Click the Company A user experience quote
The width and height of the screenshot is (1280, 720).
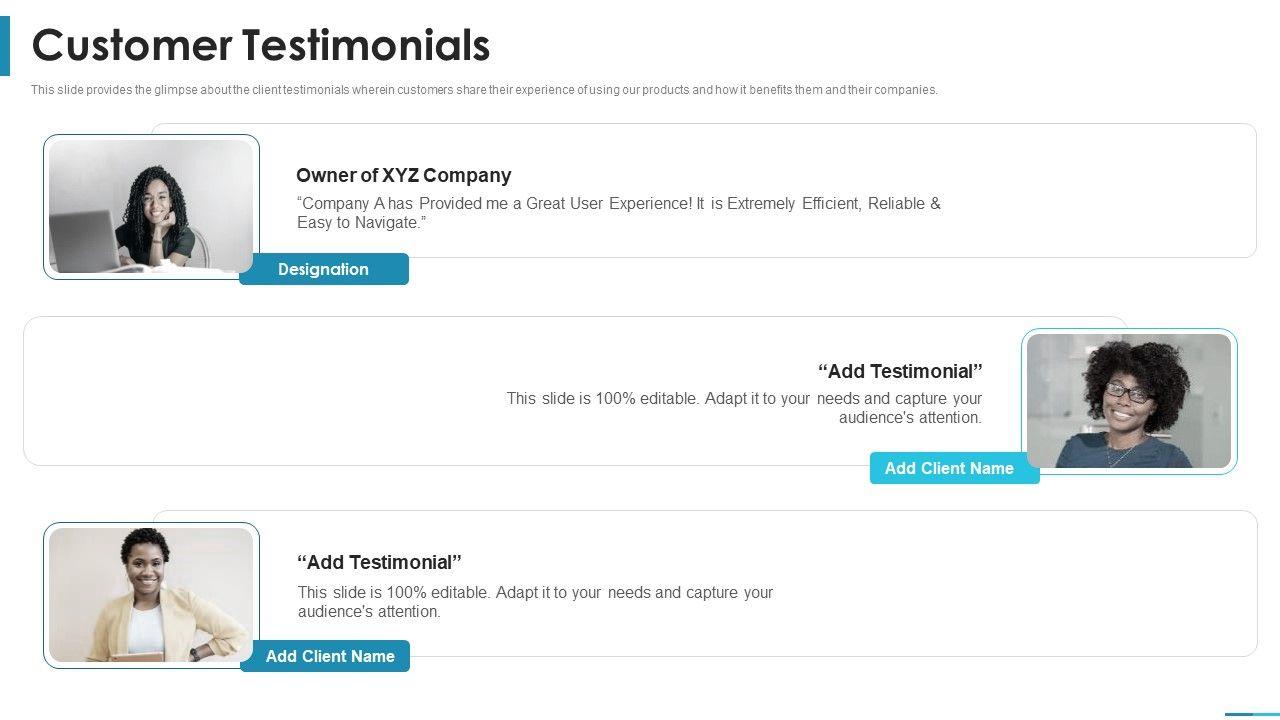[618, 213]
